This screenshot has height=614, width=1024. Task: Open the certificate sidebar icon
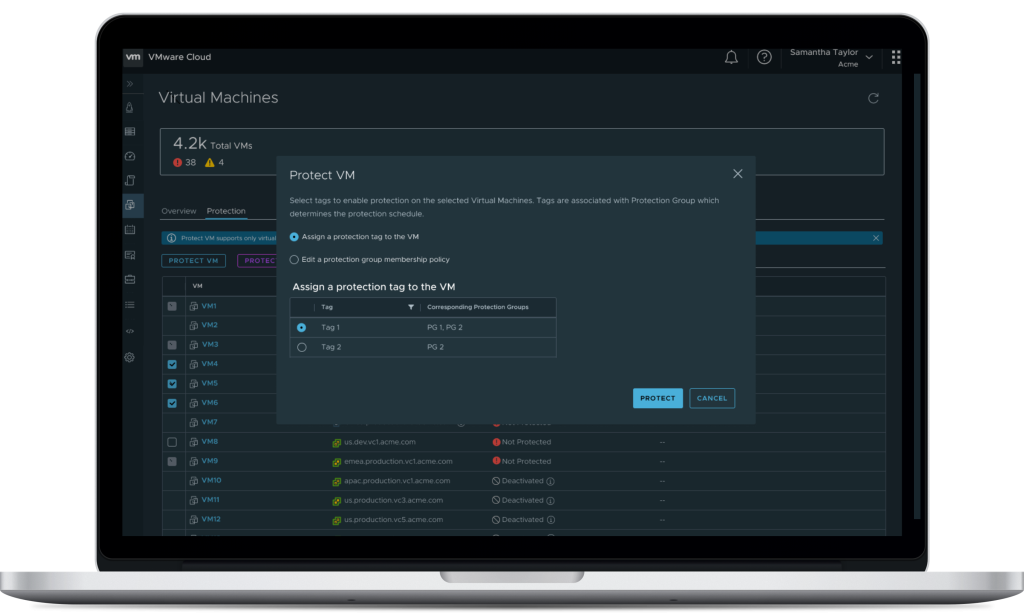(130, 255)
